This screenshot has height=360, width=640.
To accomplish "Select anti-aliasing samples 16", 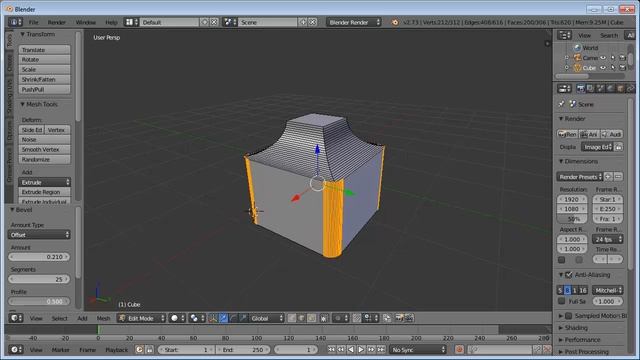I will (583, 290).
